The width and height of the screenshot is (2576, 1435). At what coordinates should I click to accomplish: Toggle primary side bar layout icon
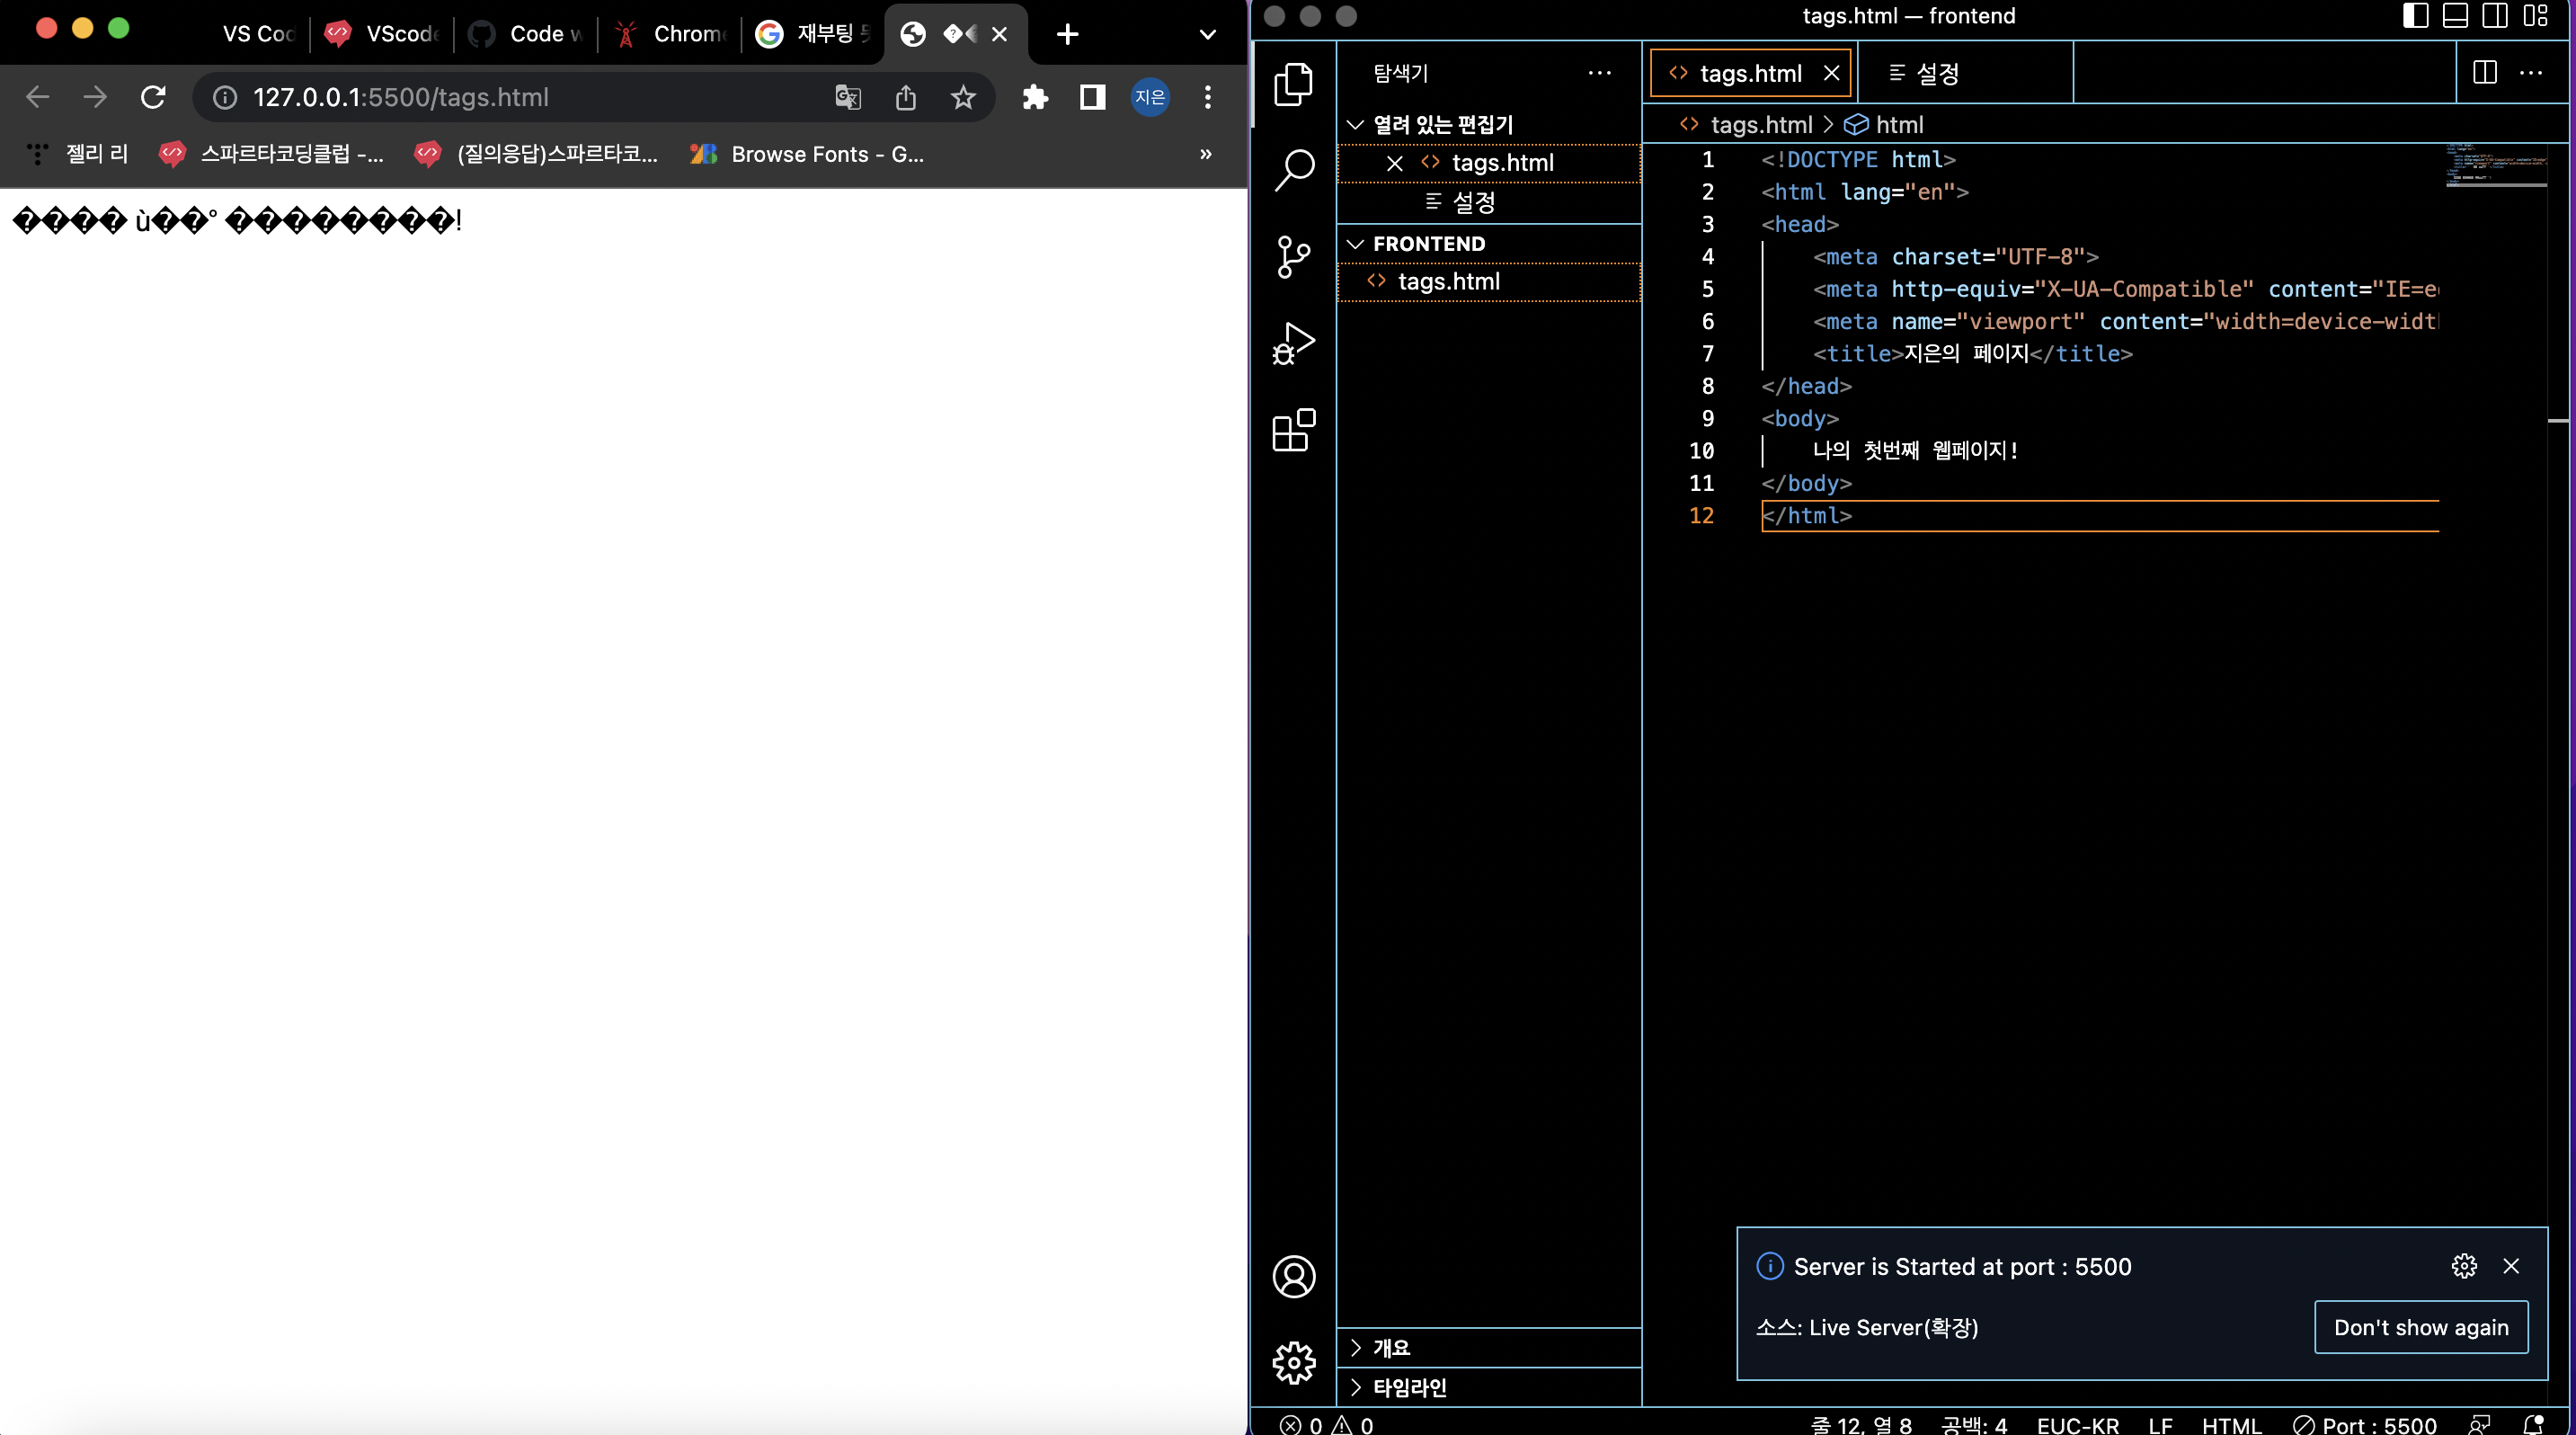(2415, 16)
